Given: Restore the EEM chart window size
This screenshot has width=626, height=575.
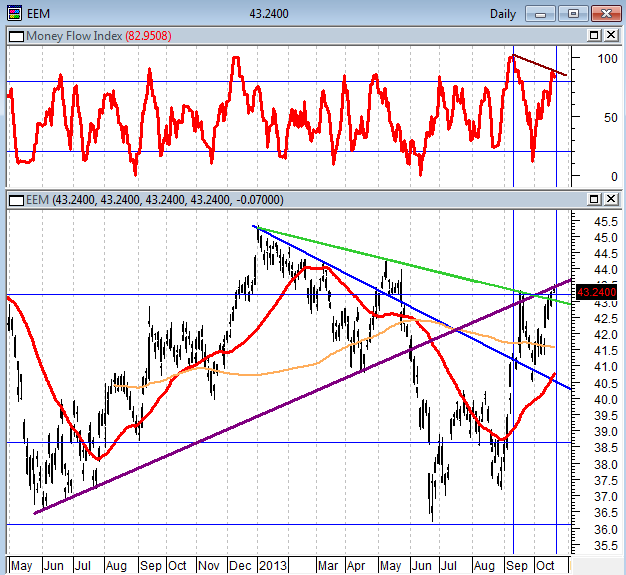Looking at the screenshot, I should 573,14.
